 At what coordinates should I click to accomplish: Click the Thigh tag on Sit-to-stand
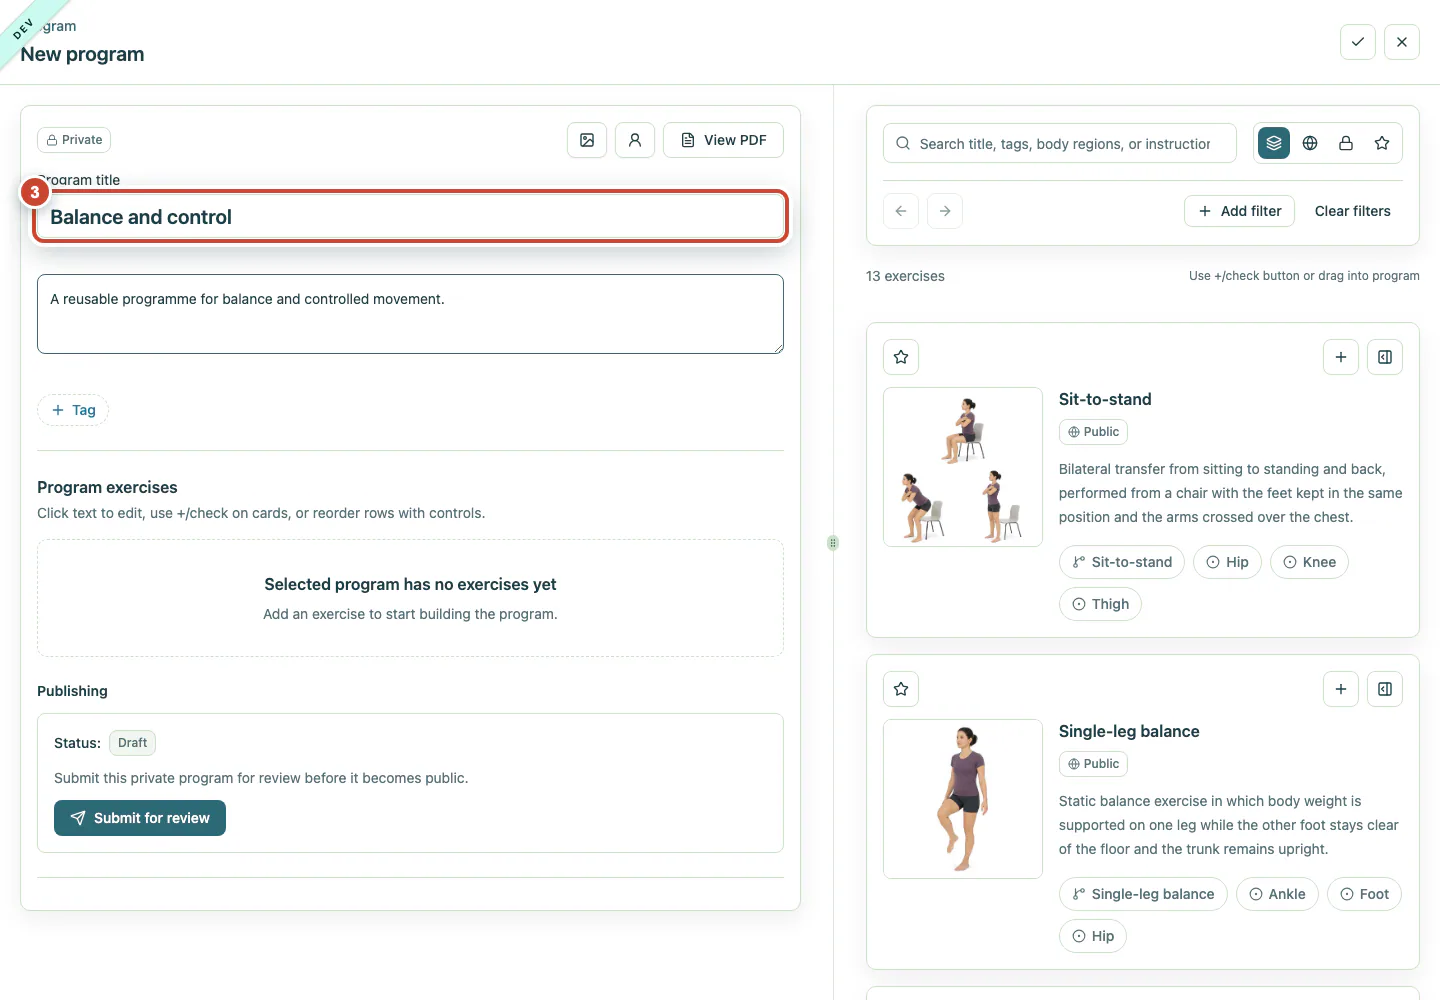pyautogui.click(x=1100, y=604)
